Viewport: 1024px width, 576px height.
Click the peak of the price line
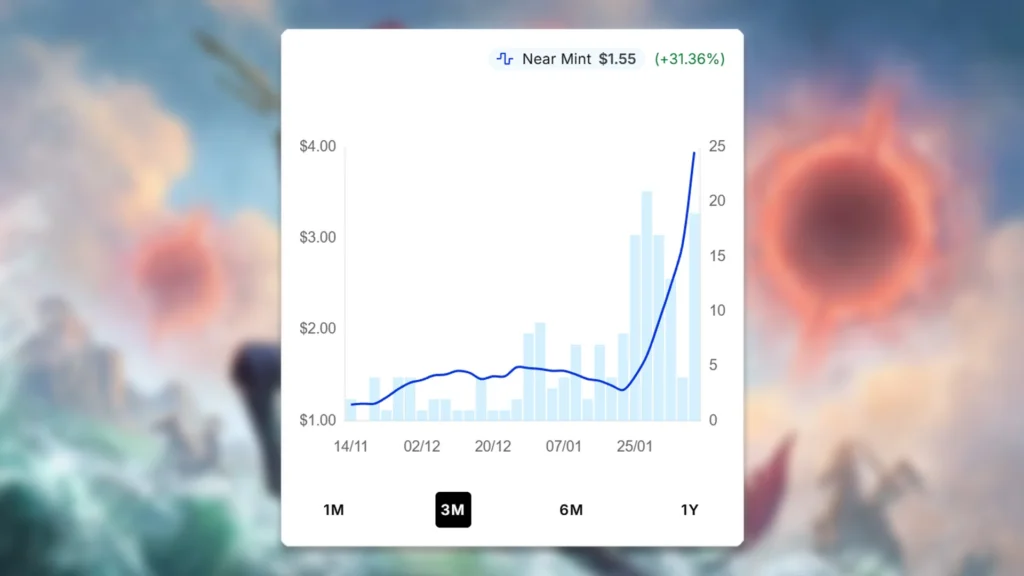695,153
